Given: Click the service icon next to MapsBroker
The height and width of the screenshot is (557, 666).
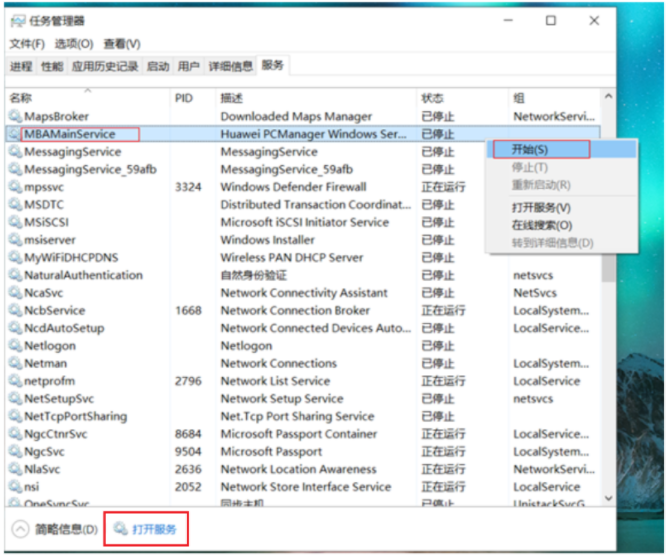Looking at the screenshot, I should pyautogui.click(x=15, y=117).
